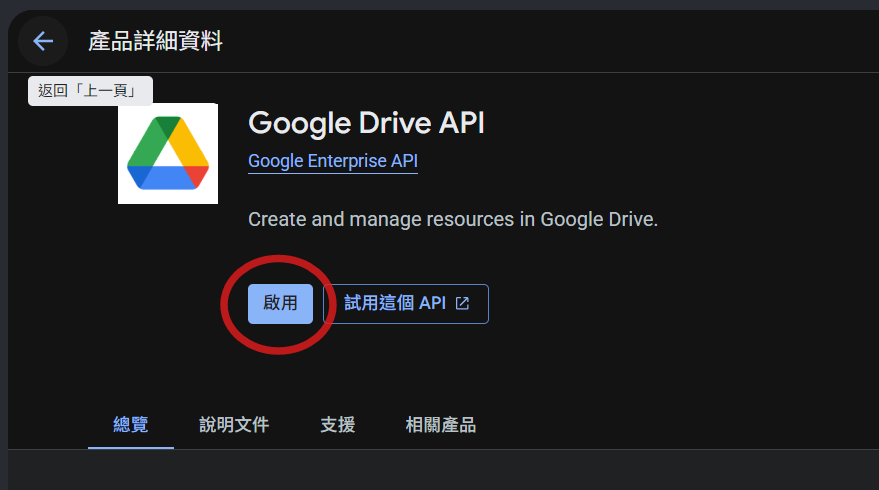Click the Google Drive API title text

tap(367, 123)
